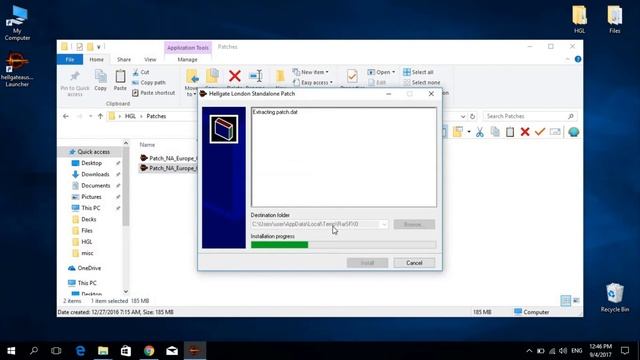Show hidden system tray icons
This screenshot has width=640, height=360.
pyautogui.click(x=529, y=351)
